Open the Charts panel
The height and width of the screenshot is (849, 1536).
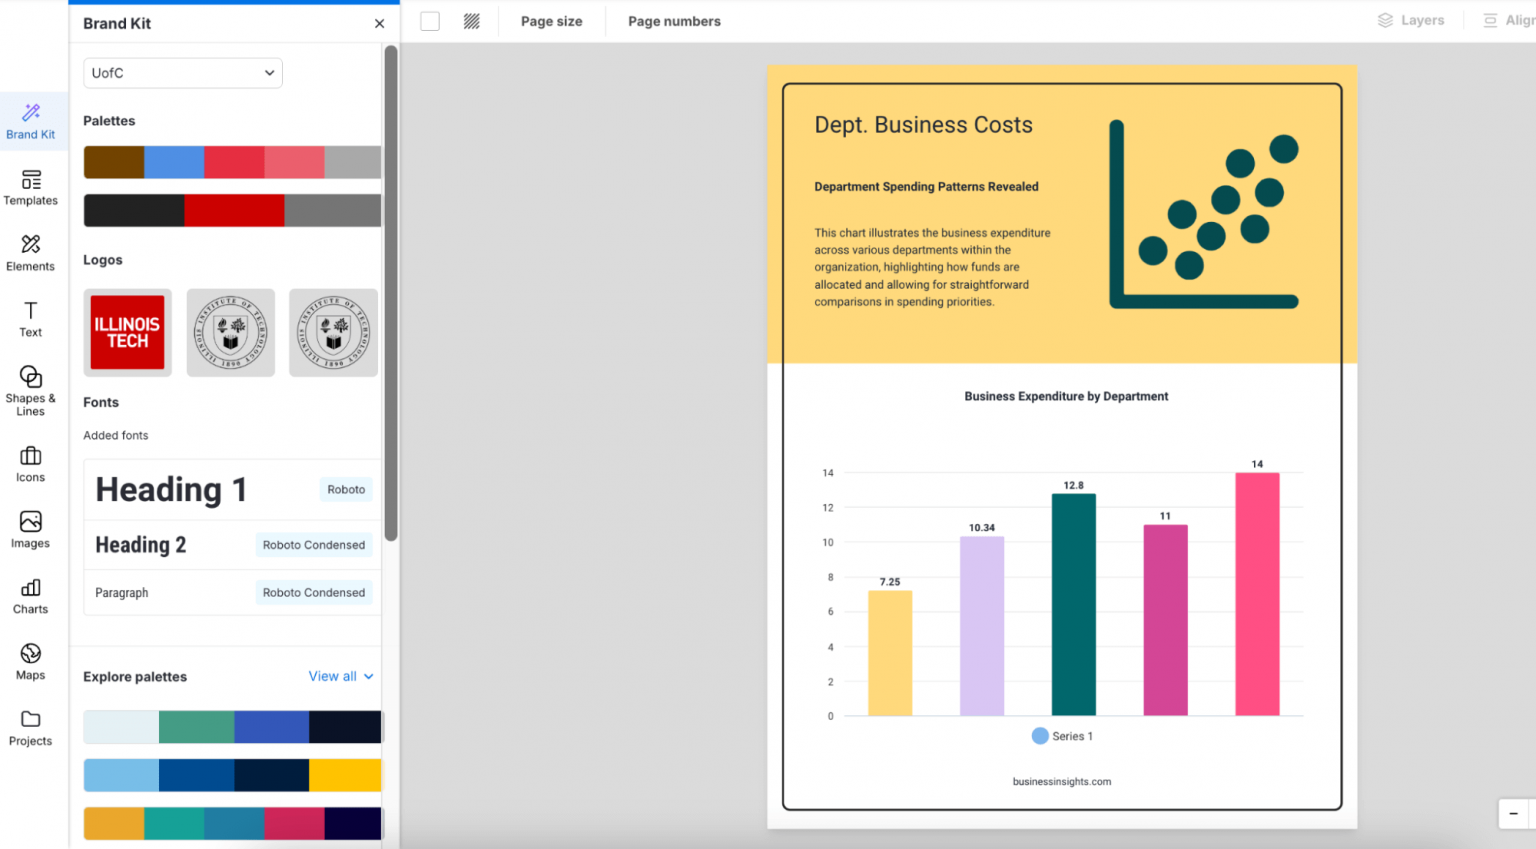tap(30, 595)
